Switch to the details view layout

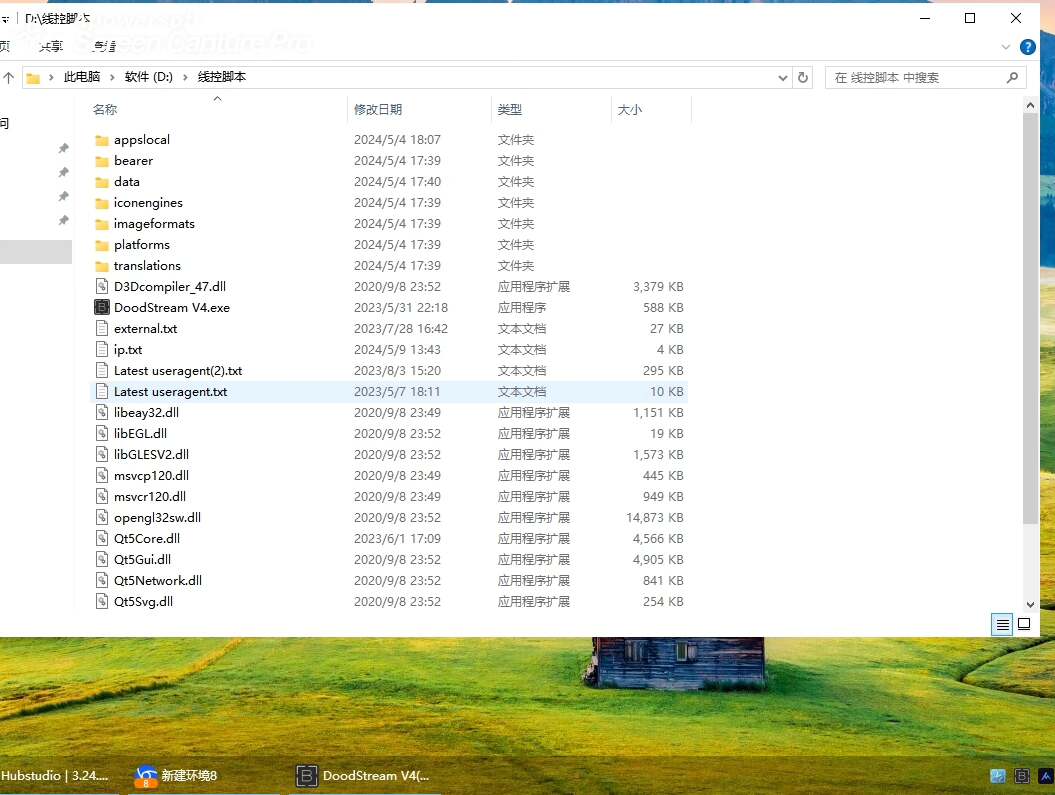click(x=1002, y=625)
